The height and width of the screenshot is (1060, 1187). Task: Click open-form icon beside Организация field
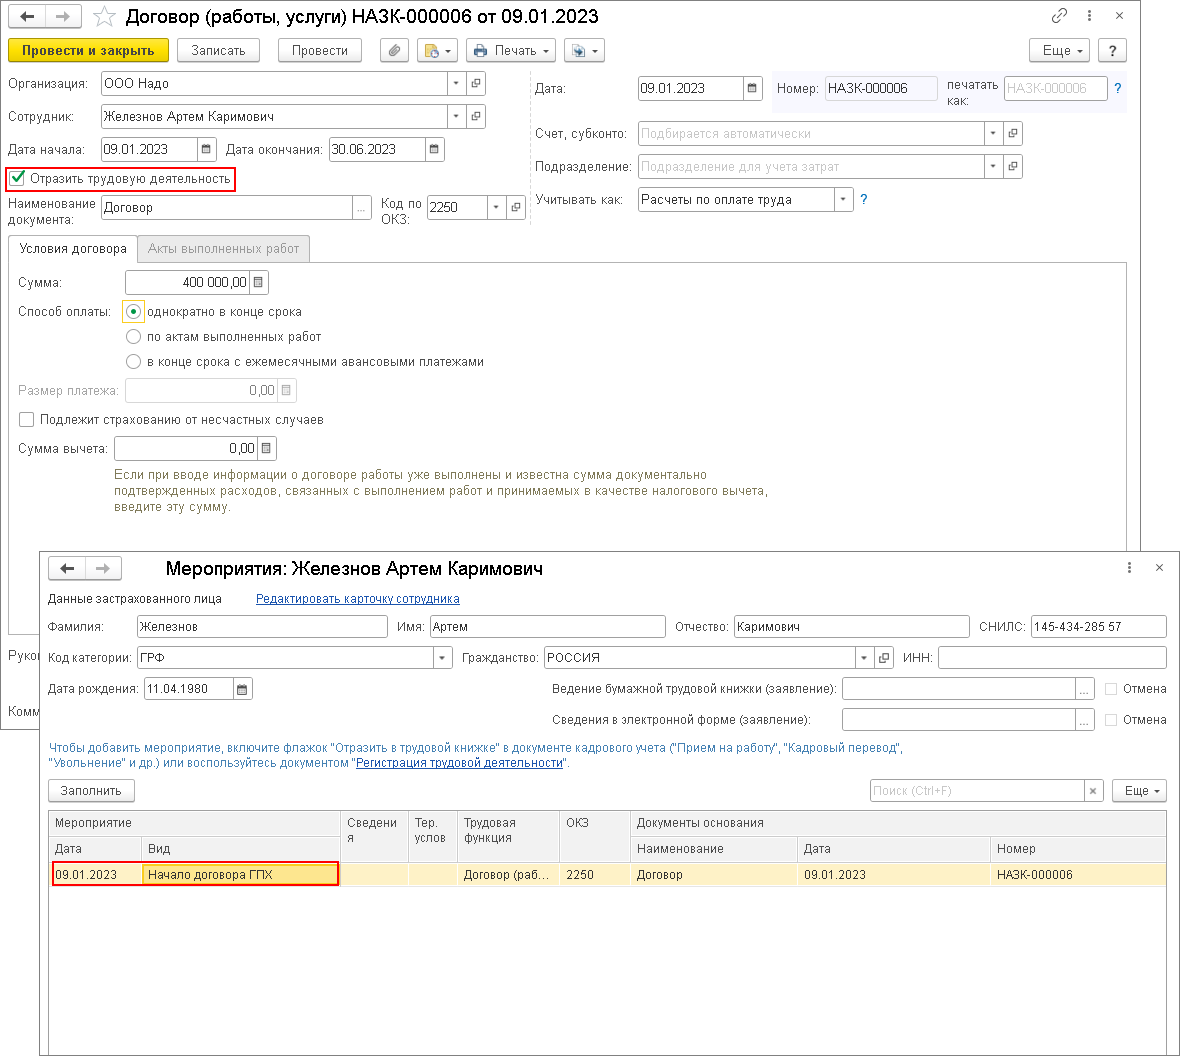pyautogui.click(x=476, y=84)
